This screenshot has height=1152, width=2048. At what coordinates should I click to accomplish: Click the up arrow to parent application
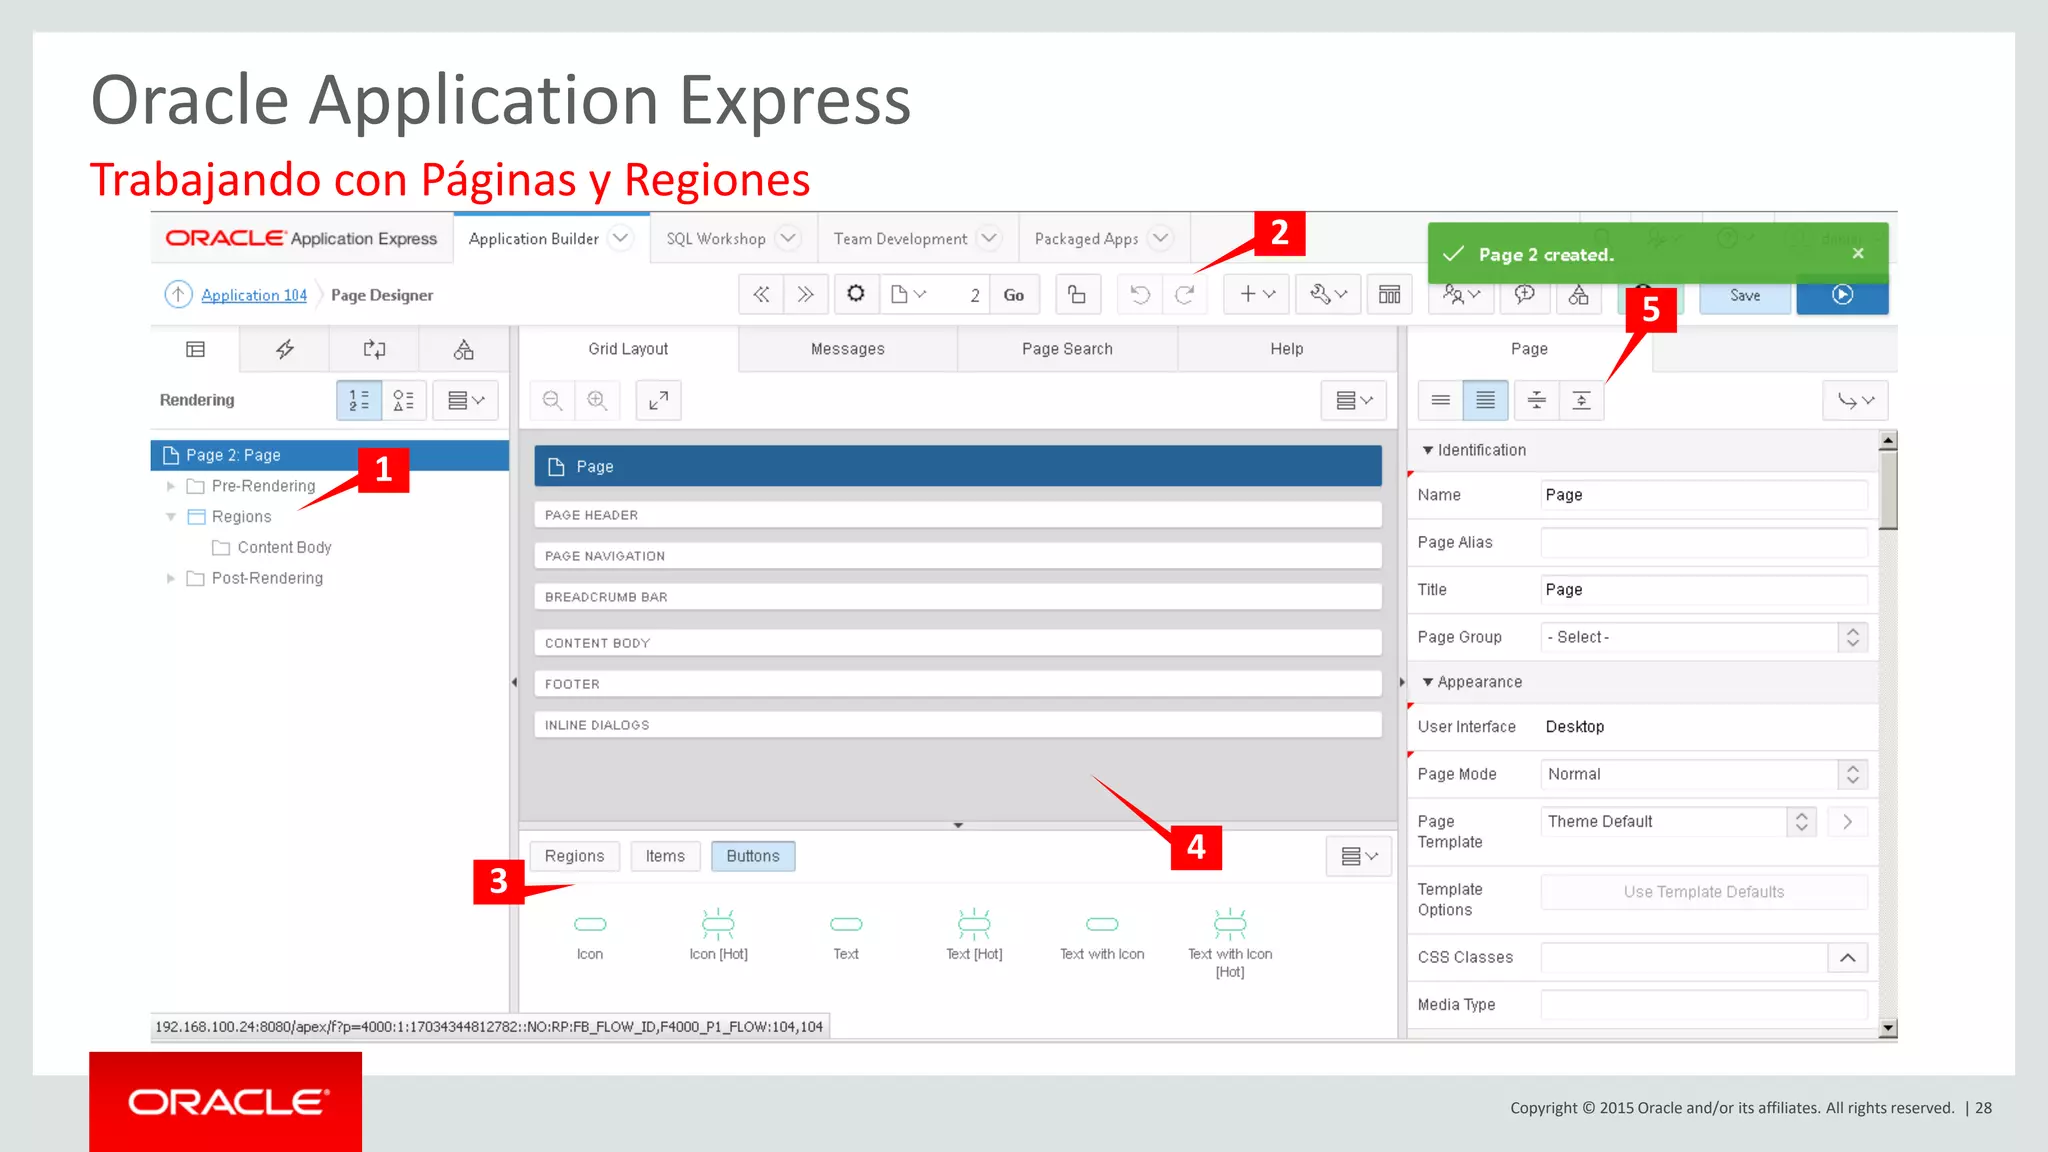(x=178, y=294)
